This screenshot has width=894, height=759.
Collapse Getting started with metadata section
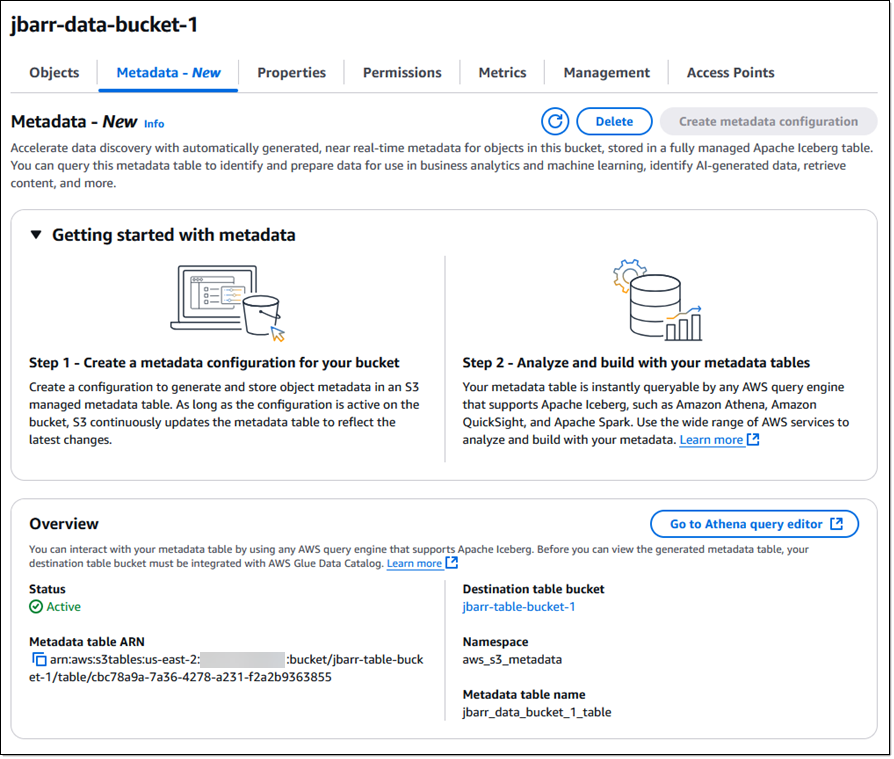pyautogui.click(x=36, y=235)
